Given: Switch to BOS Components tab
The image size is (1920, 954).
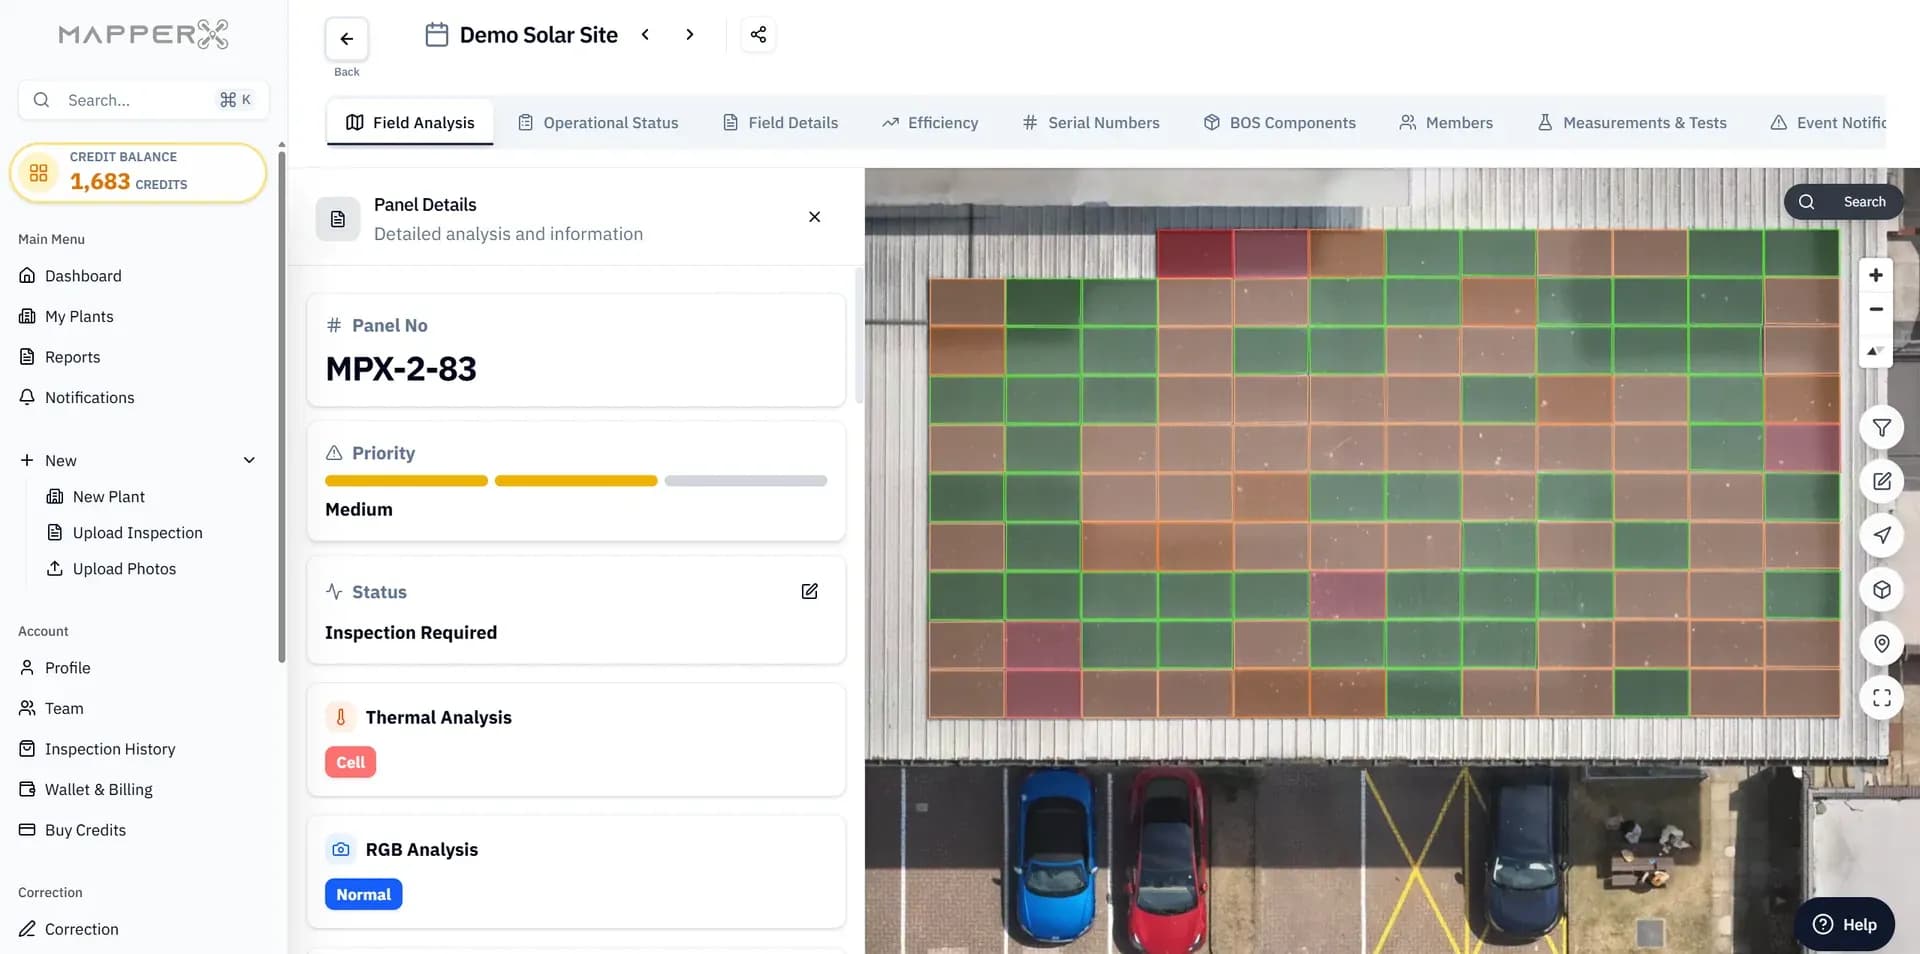Looking at the screenshot, I should (x=1280, y=123).
